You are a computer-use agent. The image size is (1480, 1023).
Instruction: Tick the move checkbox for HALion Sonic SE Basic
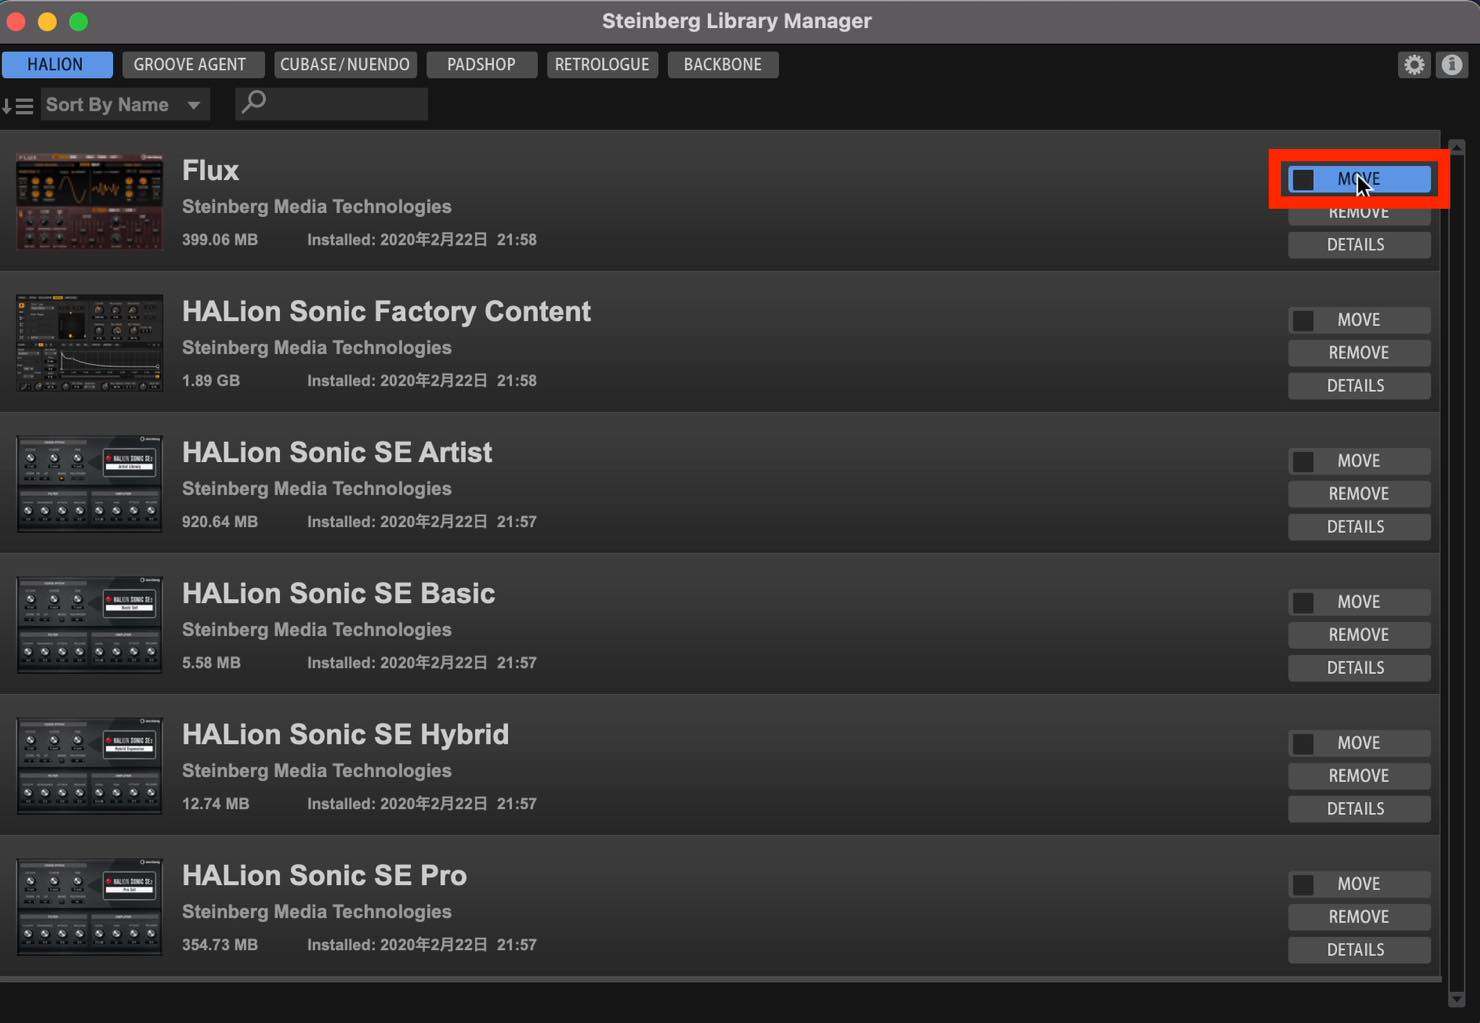tap(1303, 602)
